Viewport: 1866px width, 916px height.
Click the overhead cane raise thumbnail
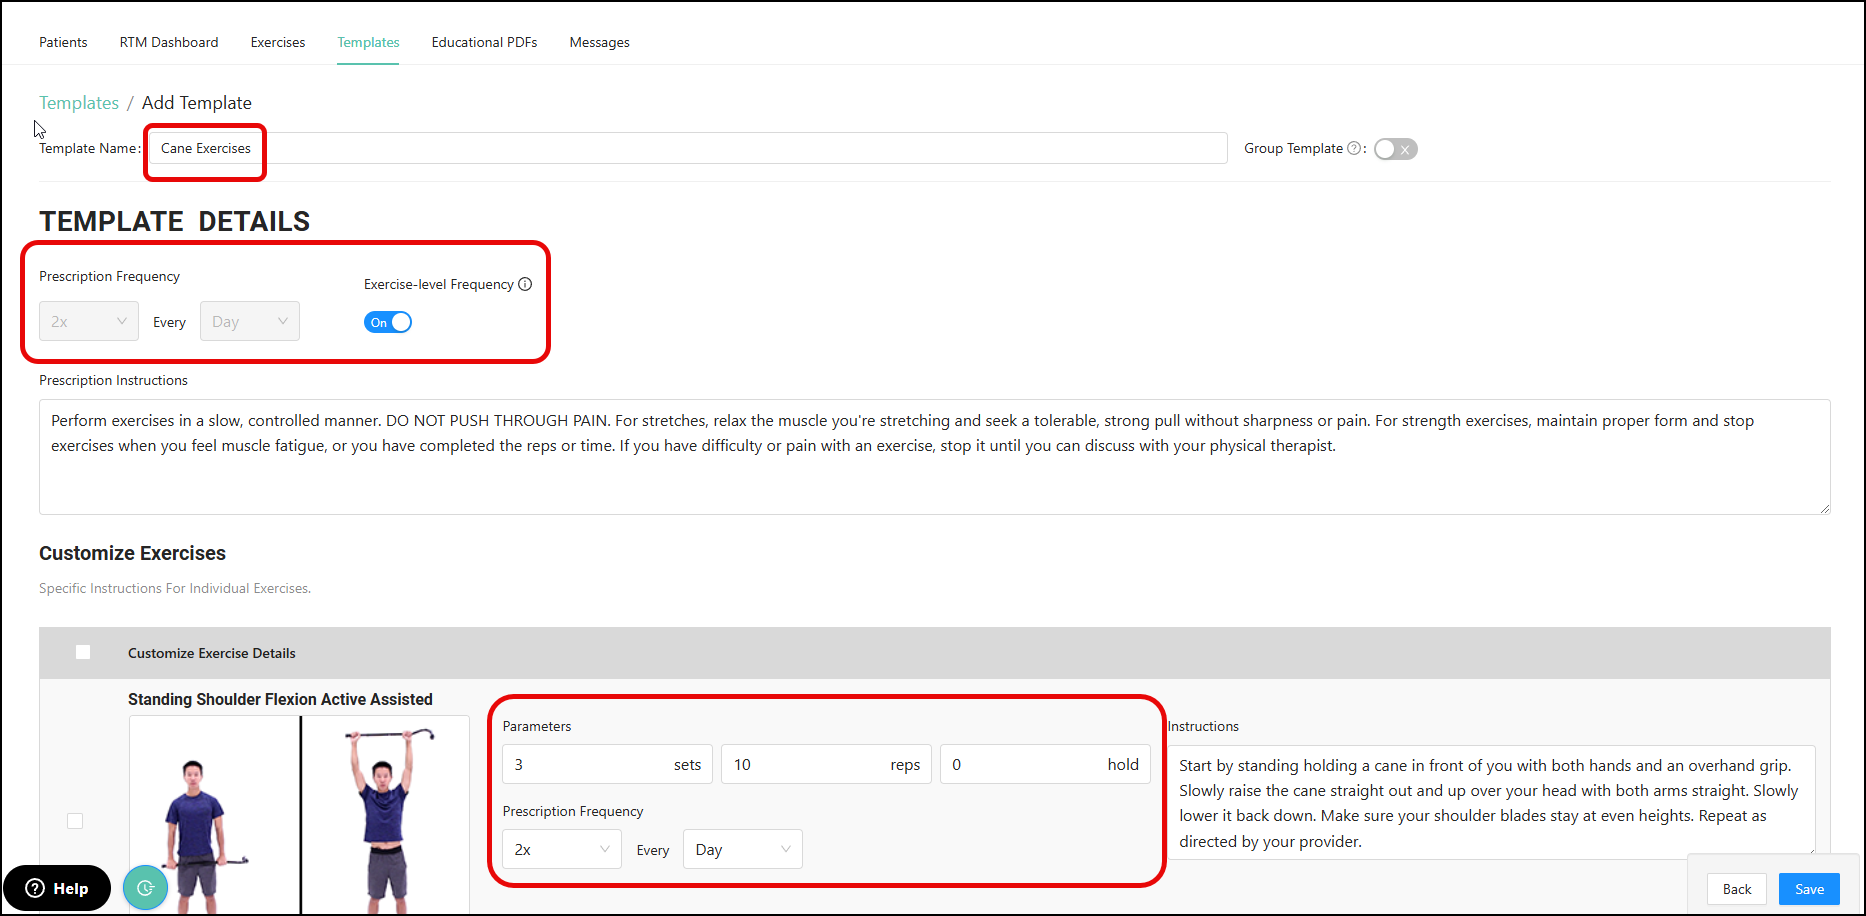tap(385, 815)
